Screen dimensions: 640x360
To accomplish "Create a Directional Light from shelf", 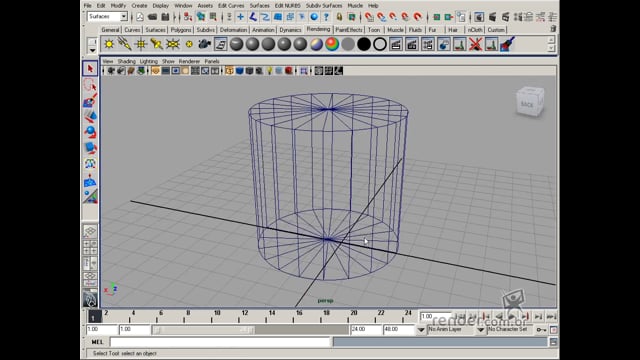I will pyautogui.click(x=124, y=44).
